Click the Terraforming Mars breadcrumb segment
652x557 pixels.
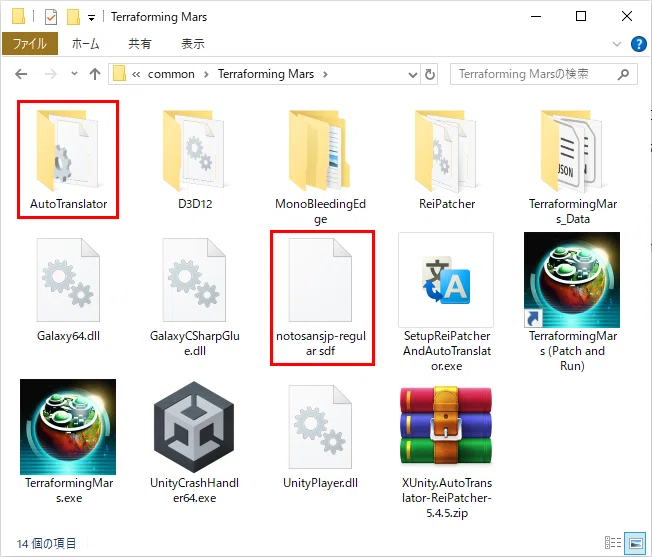pyautogui.click(x=266, y=74)
